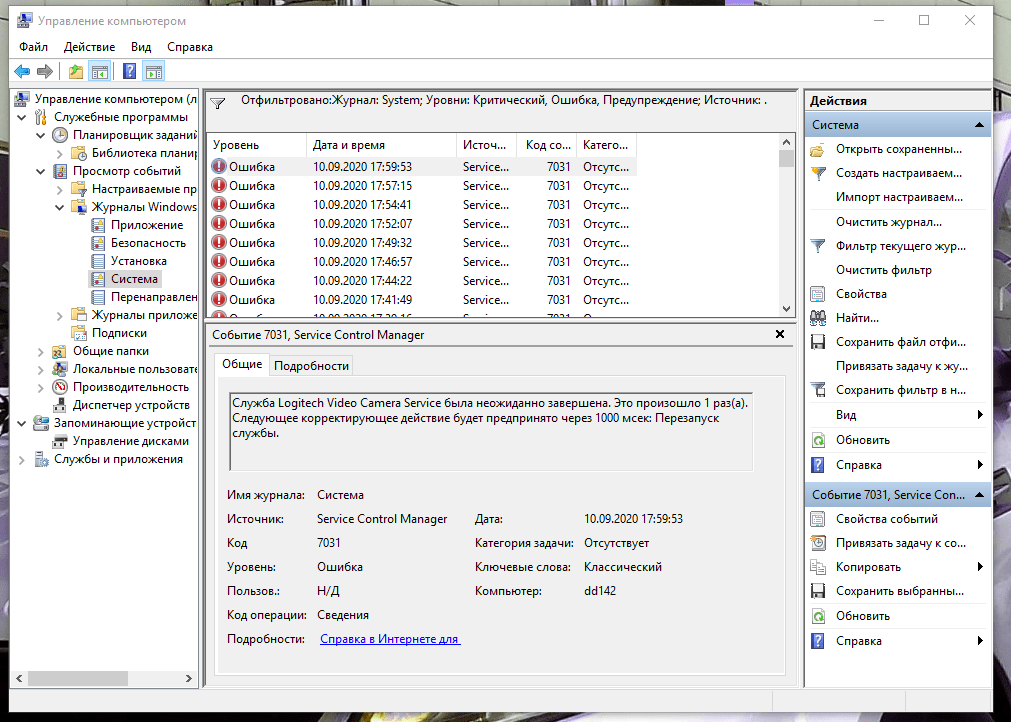This screenshot has width=1011, height=722.
Task: Select the error event at 17:54:41
Action: click(x=361, y=205)
